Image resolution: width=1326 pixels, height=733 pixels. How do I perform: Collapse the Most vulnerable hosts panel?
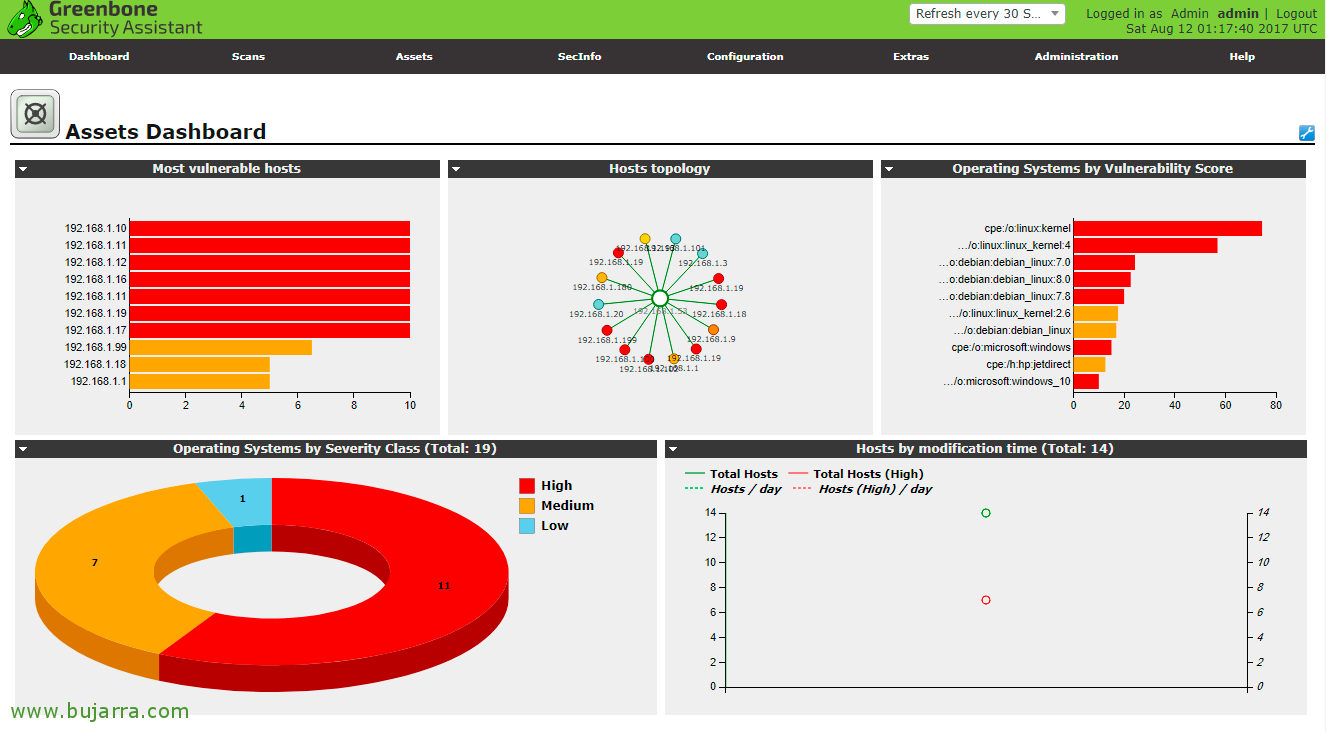(x=22, y=169)
